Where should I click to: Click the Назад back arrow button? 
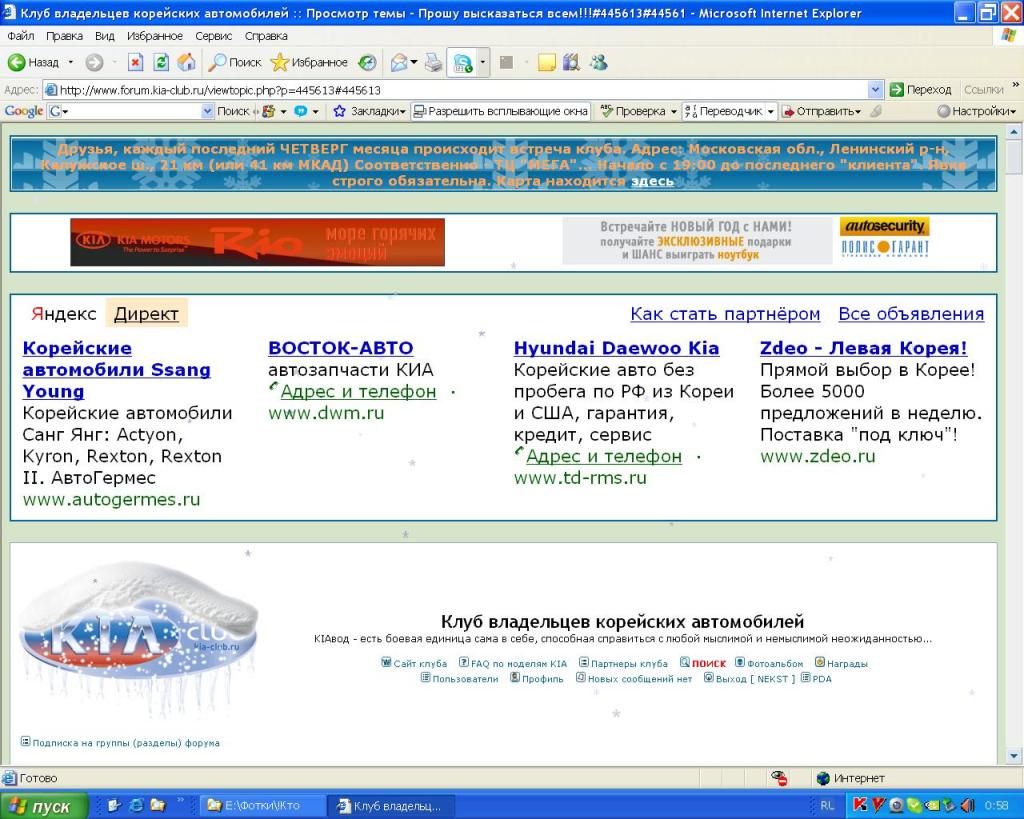pyautogui.click(x=34, y=62)
